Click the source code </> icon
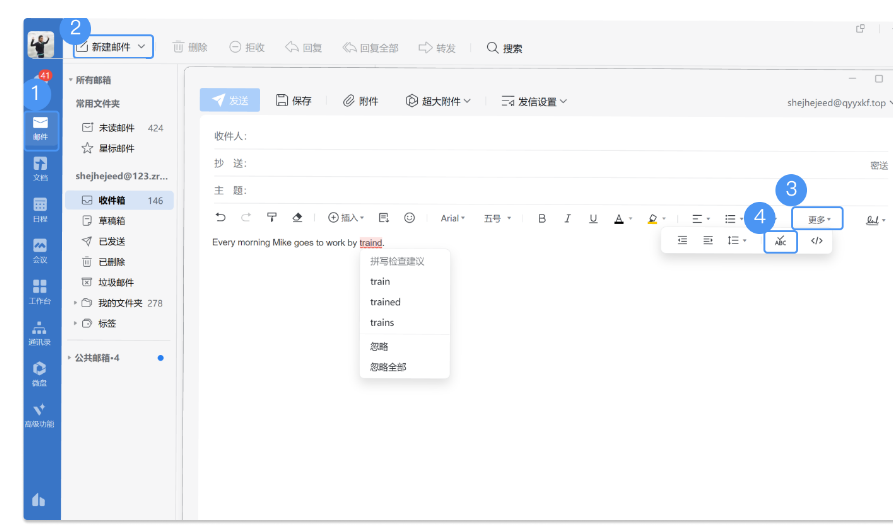The image size is (893, 532). 816,241
